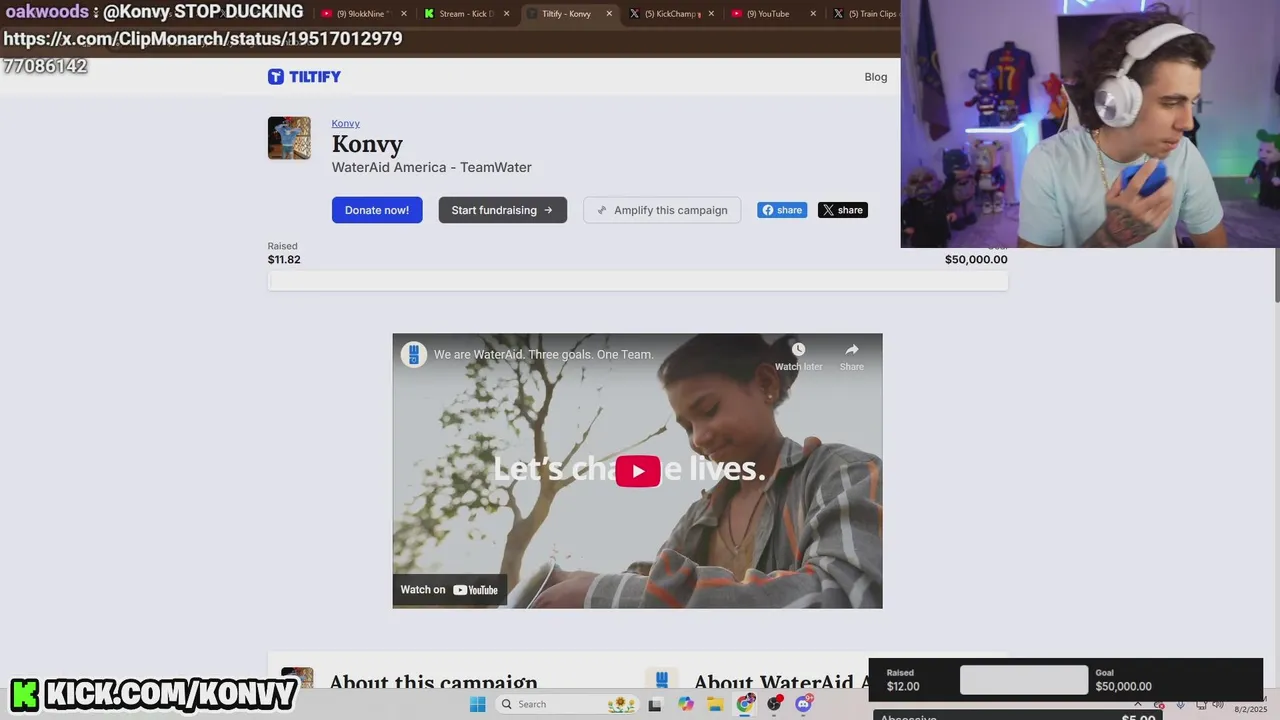Click the raised amount $11.82
Image resolution: width=1280 pixels, height=720 pixels.
[x=284, y=260]
